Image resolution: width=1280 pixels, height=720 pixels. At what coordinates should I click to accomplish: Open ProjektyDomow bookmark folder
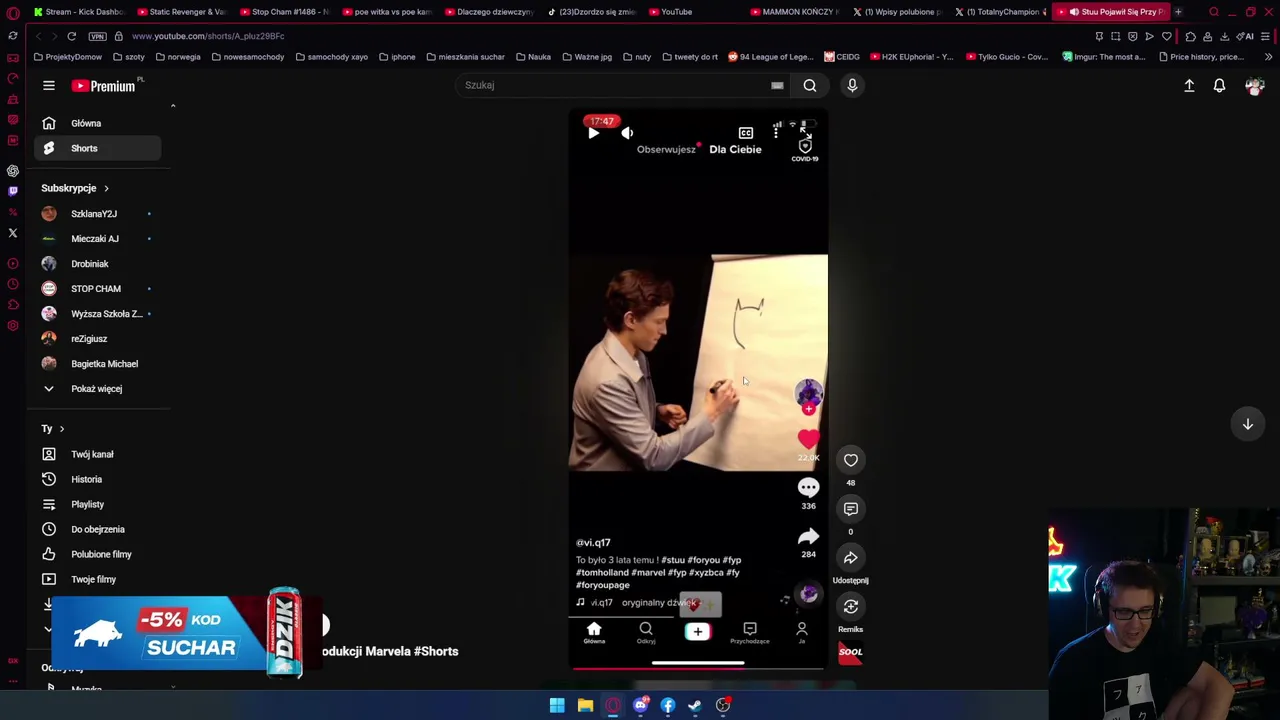pyautogui.click(x=68, y=57)
